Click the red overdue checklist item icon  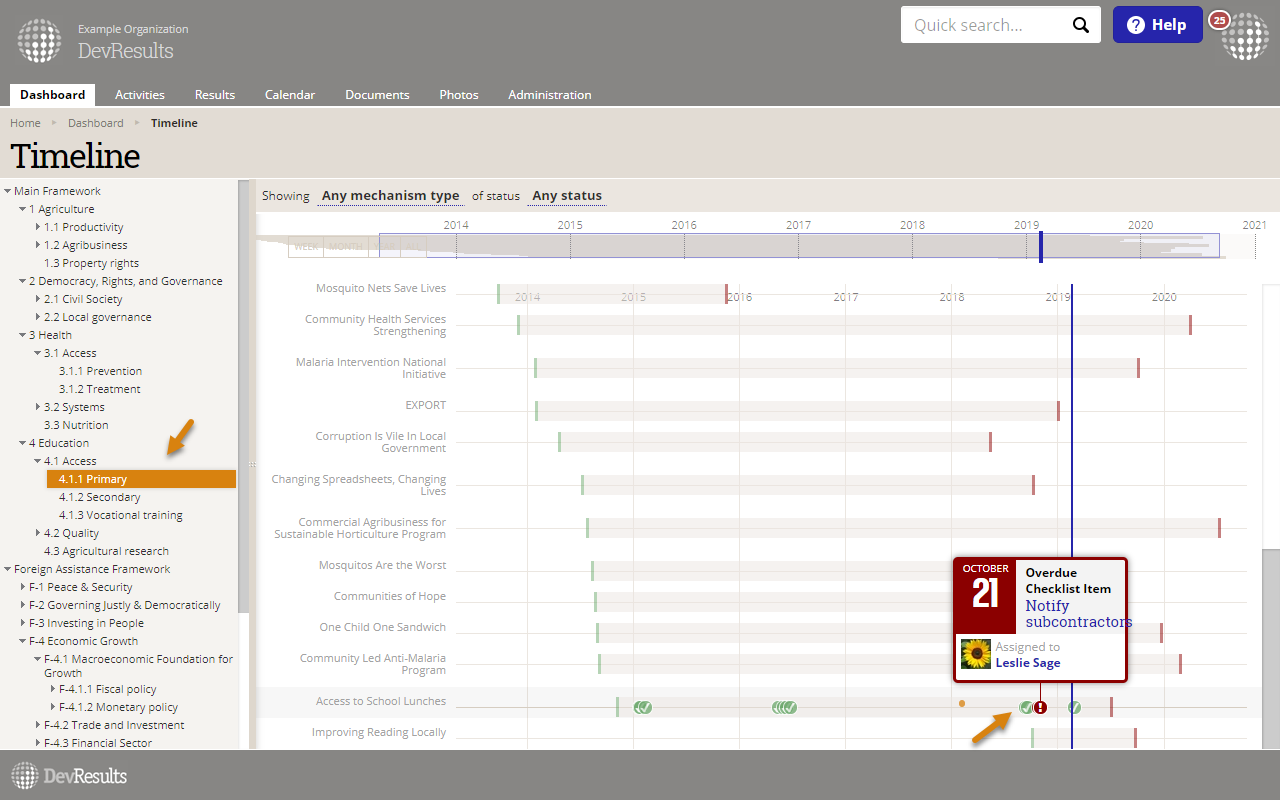coord(1040,708)
